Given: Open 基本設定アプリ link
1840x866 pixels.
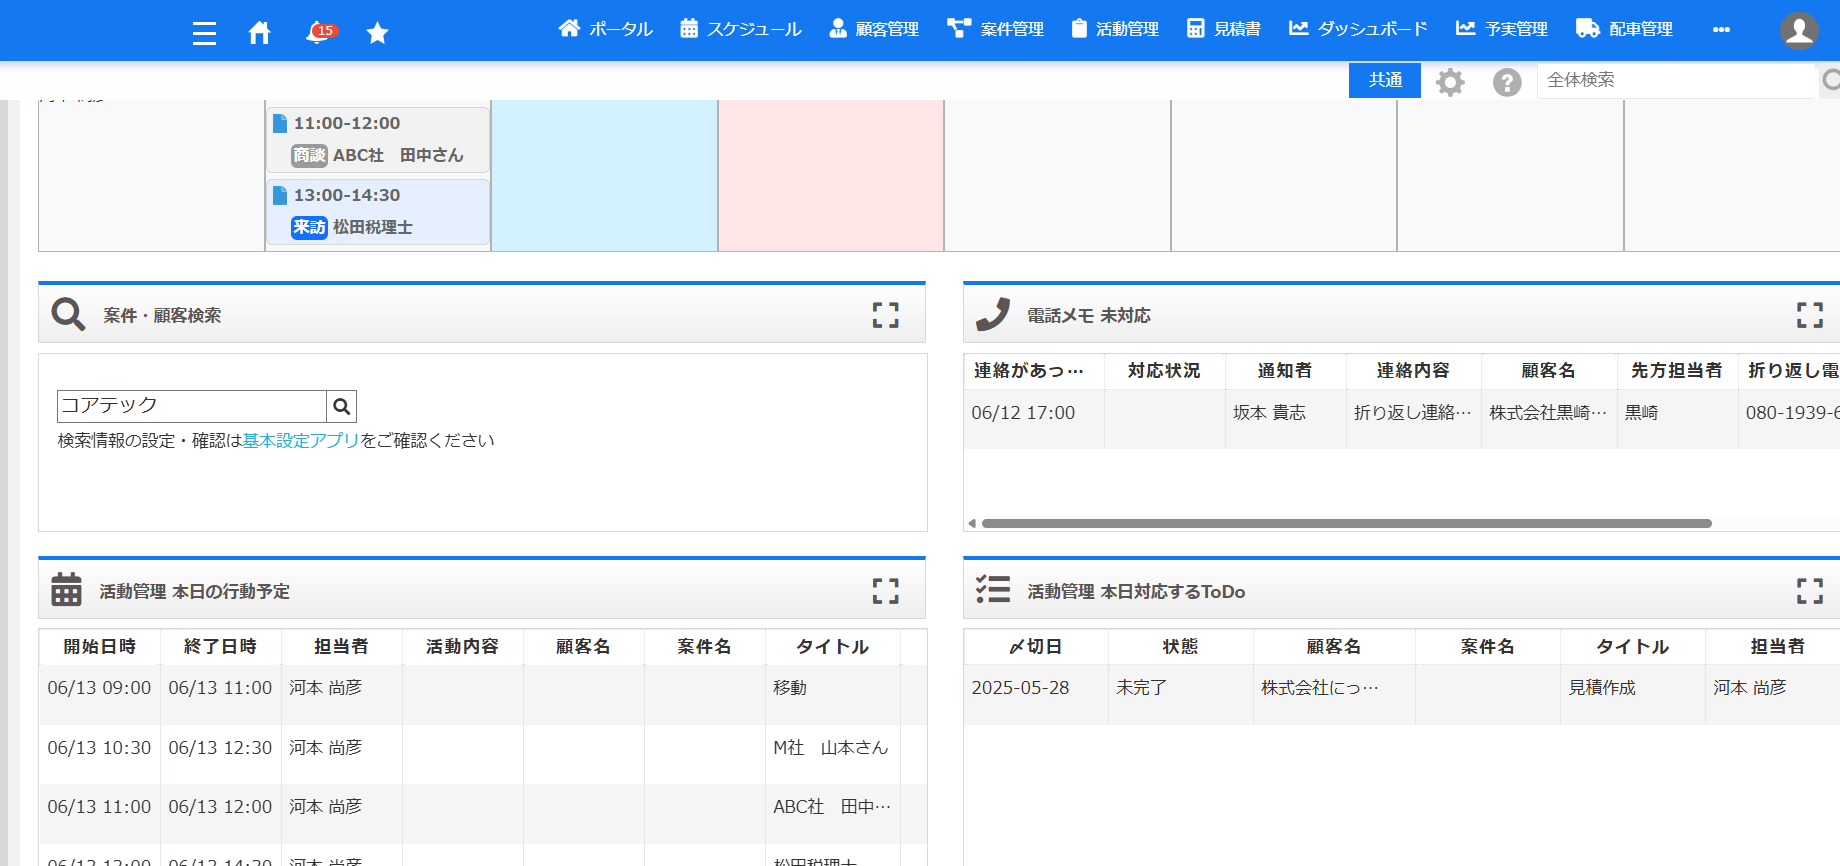Looking at the screenshot, I should tap(300, 440).
